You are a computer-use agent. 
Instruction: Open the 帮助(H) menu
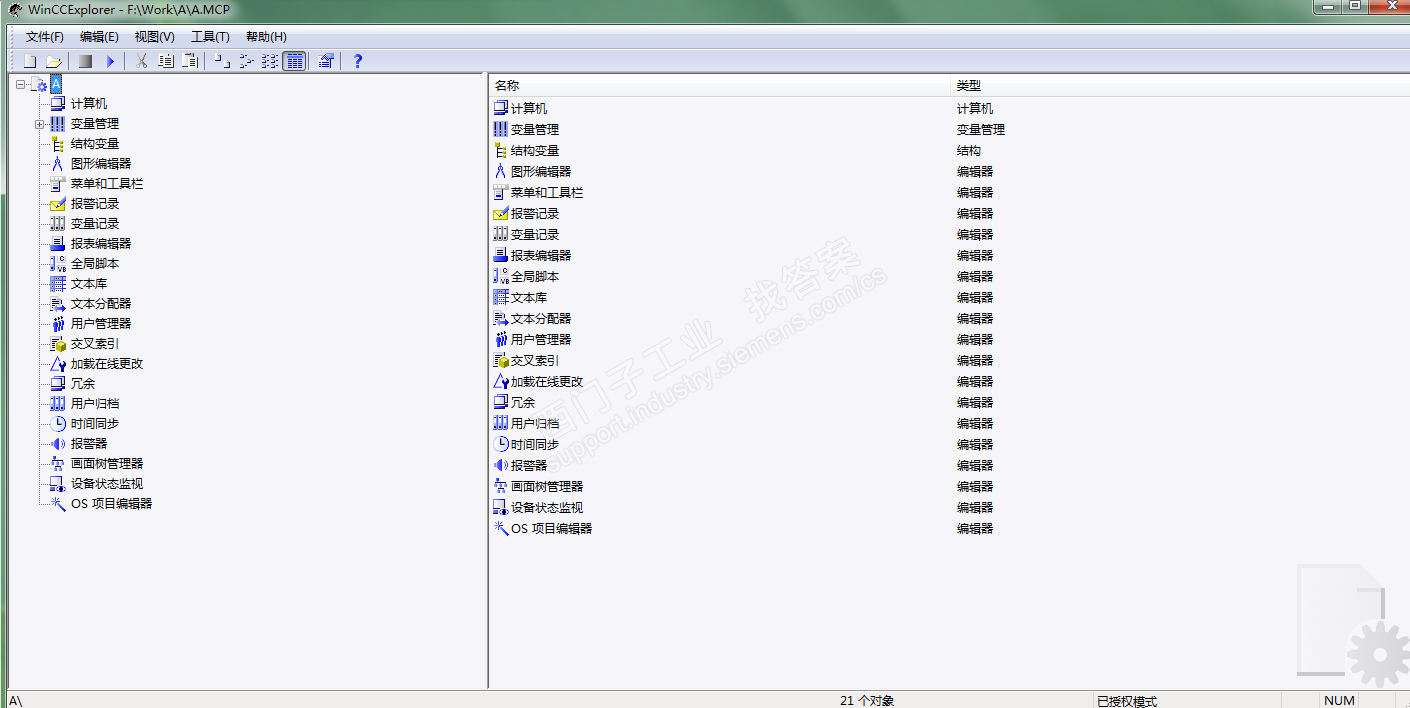click(x=266, y=36)
